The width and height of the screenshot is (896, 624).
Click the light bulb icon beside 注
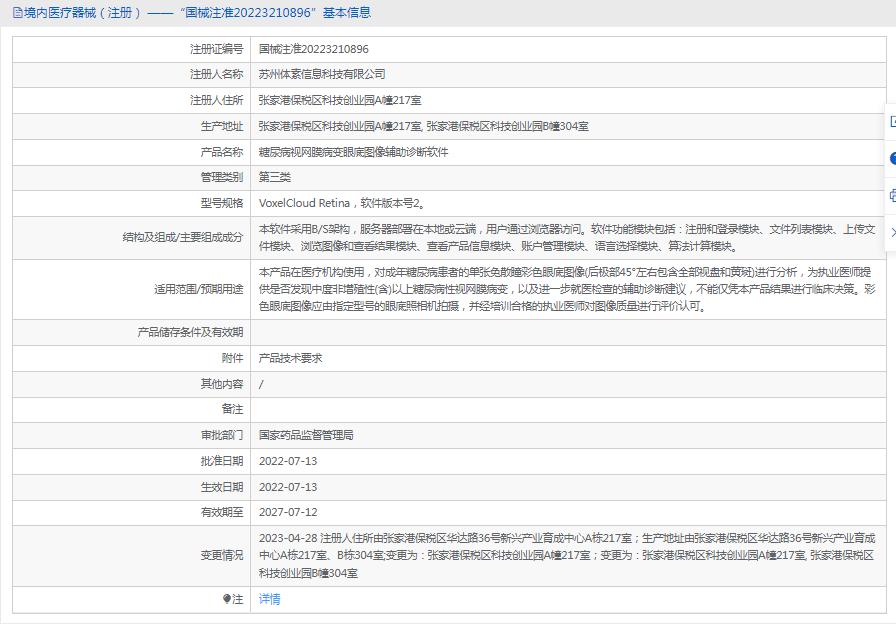227,599
